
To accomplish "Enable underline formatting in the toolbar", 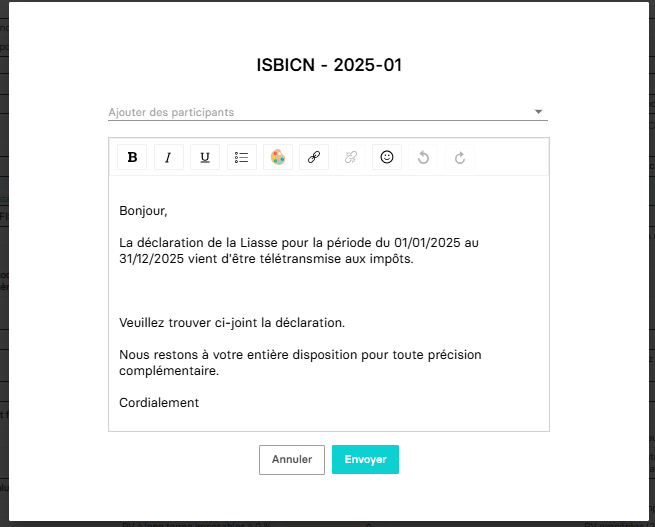I will 205,158.
